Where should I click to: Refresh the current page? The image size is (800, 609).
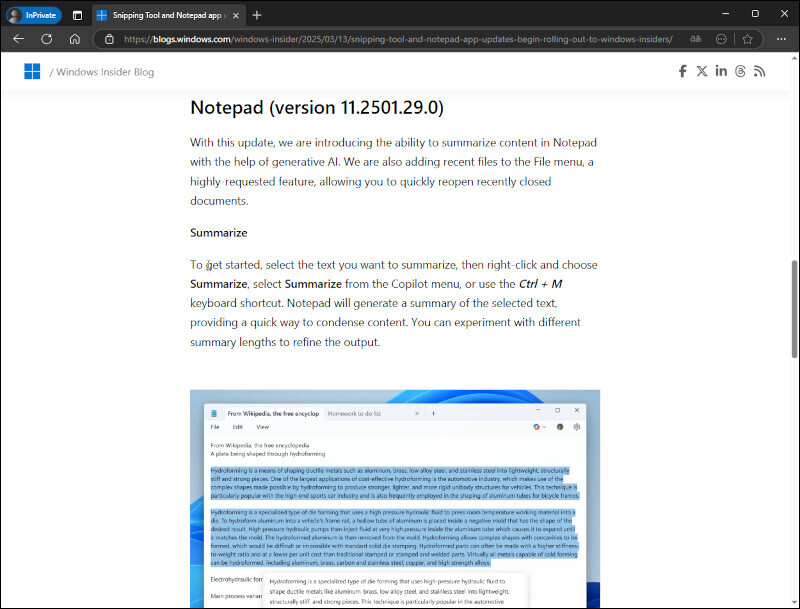pyautogui.click(x=47, y=39)
